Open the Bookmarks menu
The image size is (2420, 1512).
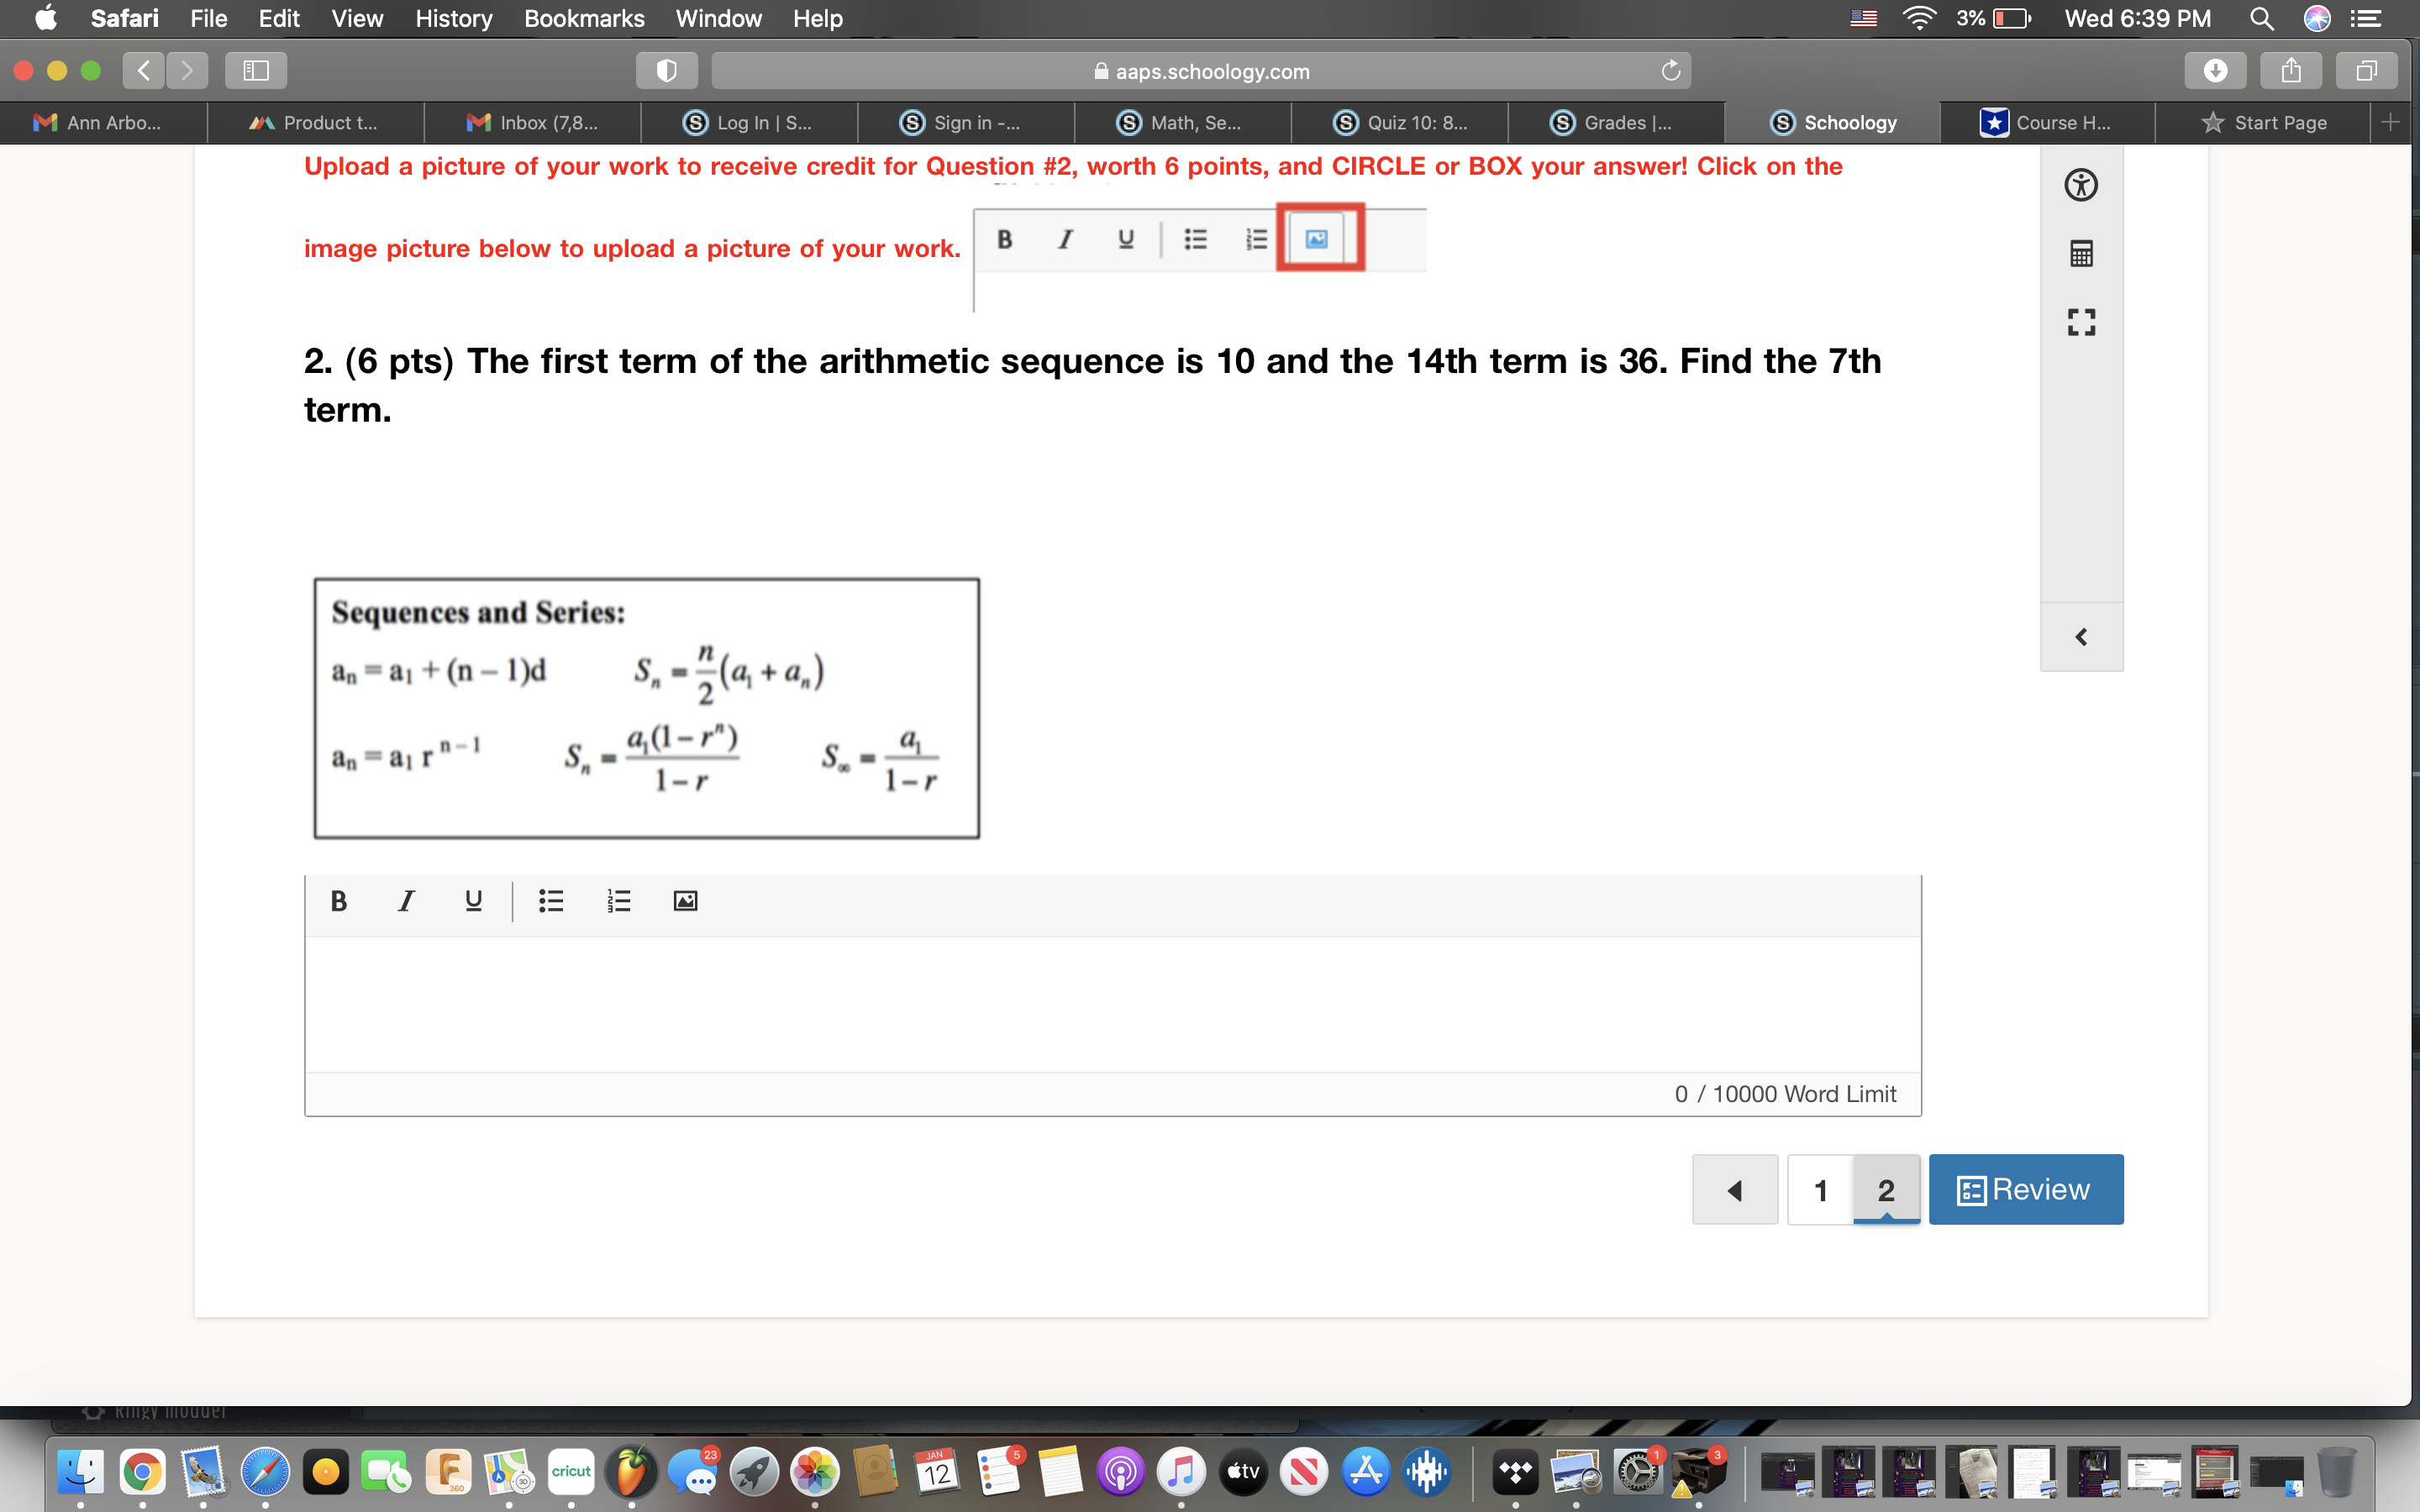584,18
